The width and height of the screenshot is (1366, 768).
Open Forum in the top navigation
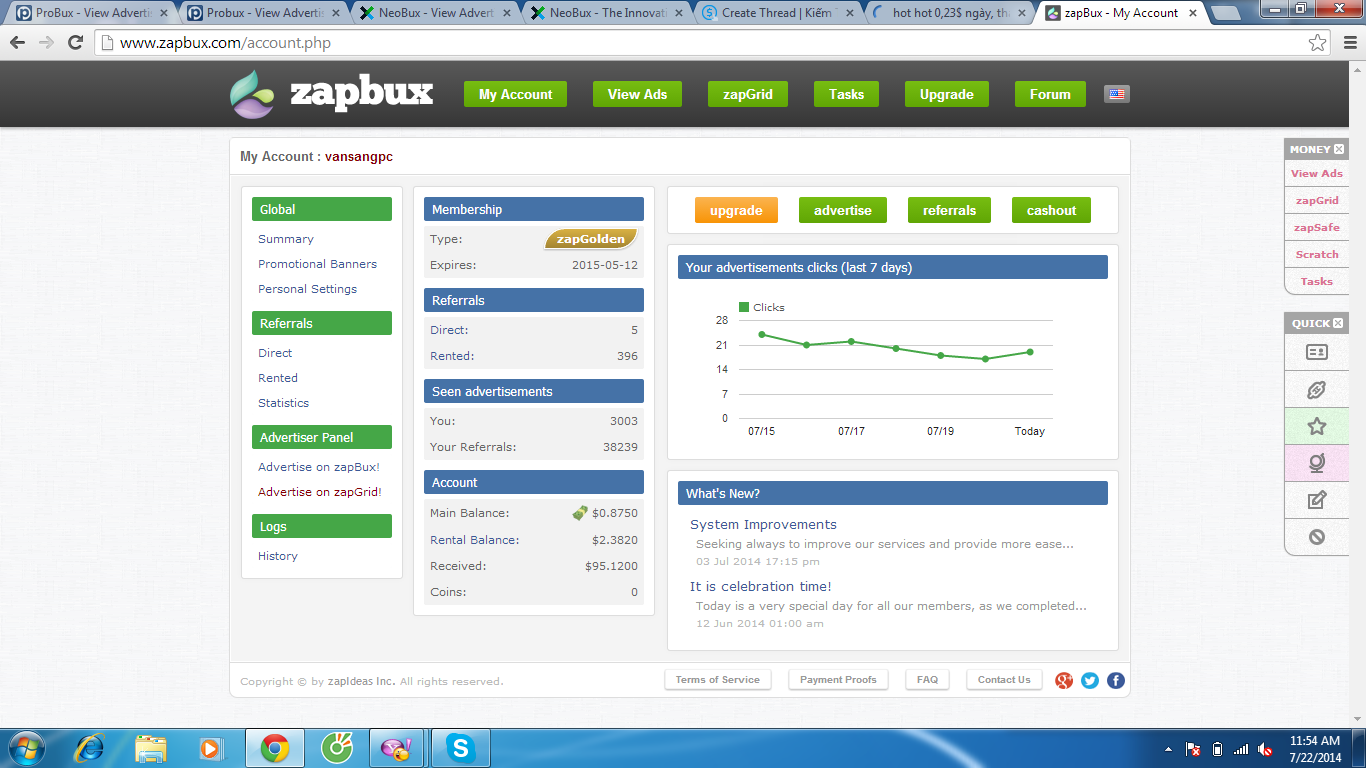click(x=1050, y=94)
